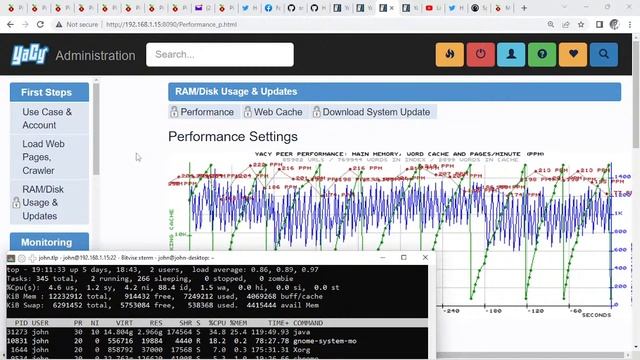Click the Not secure warning icon
Image resolution: width=640 pixels, height=360 pixels.
tap(59, 24)
